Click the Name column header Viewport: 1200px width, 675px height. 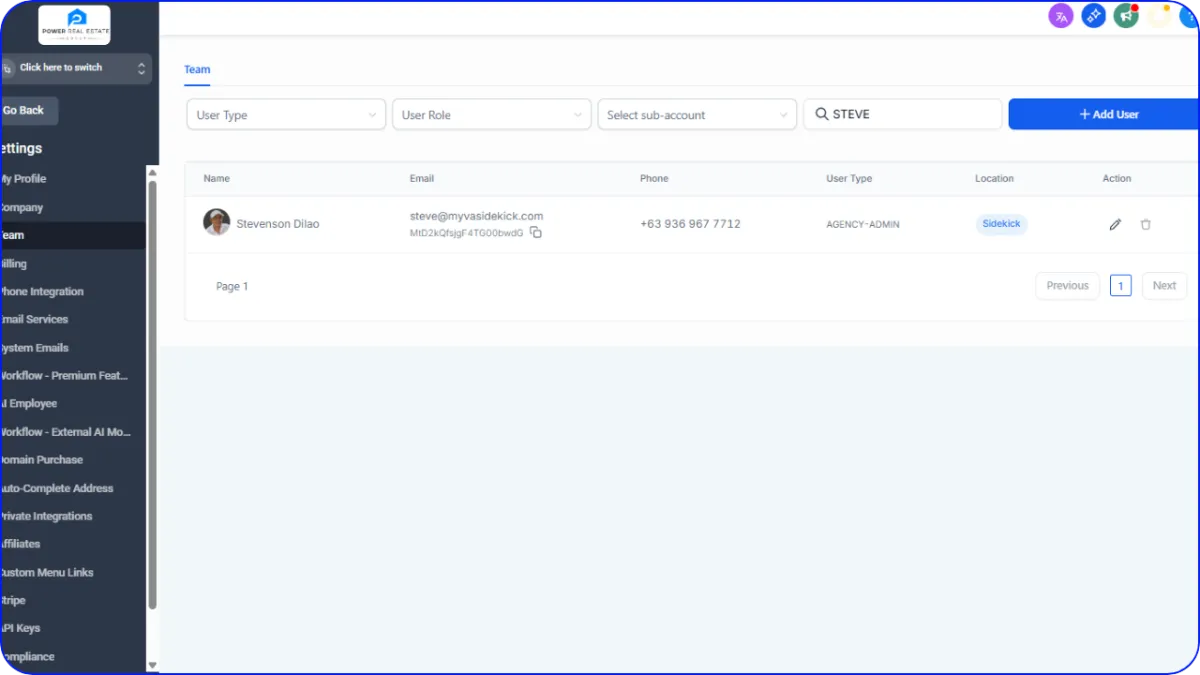point(217,178)
